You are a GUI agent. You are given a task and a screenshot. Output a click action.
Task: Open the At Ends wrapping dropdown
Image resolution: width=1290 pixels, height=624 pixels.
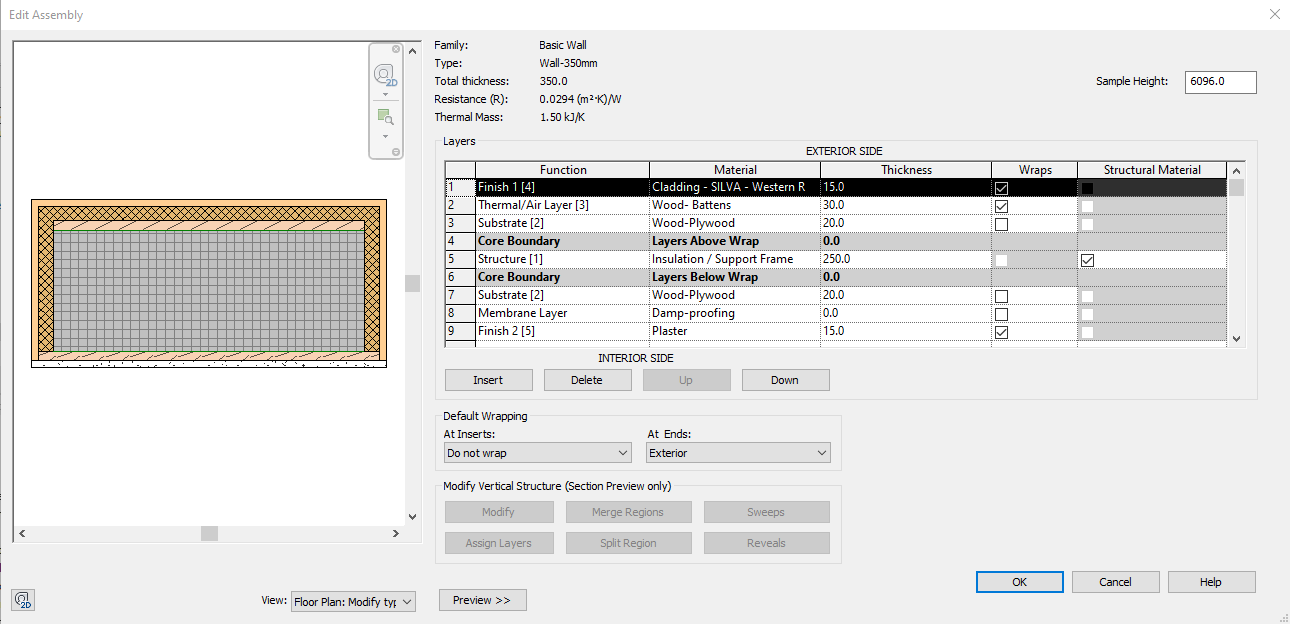(738, 453)
